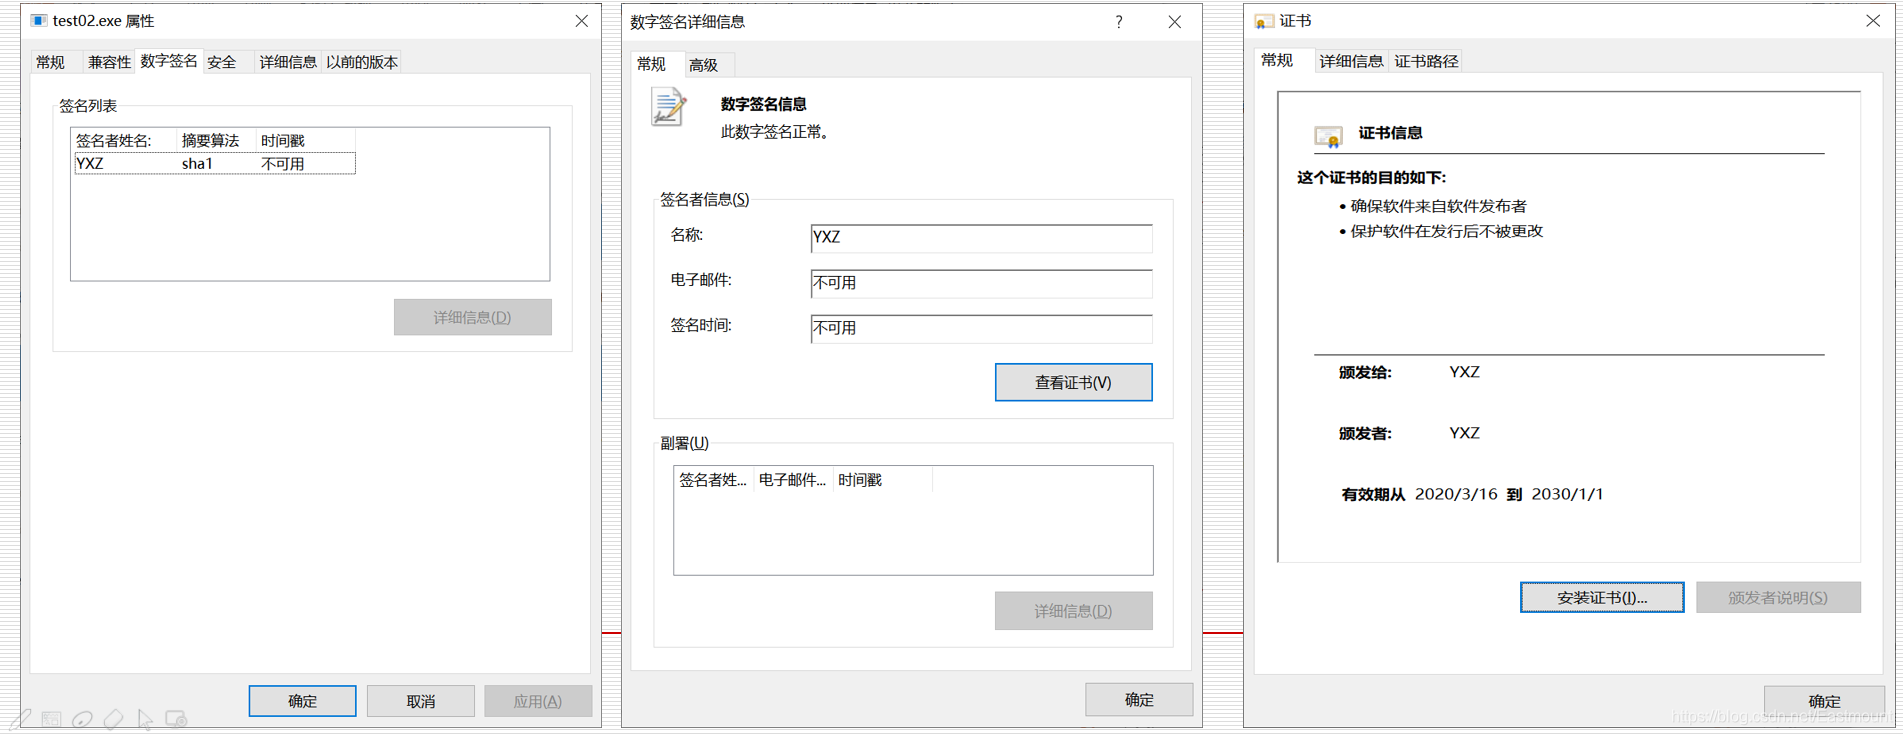The width and height of the screenshot is (1903, 735).
Task: Click text 保护软件在发行后不被更改
Action: 1446,231
